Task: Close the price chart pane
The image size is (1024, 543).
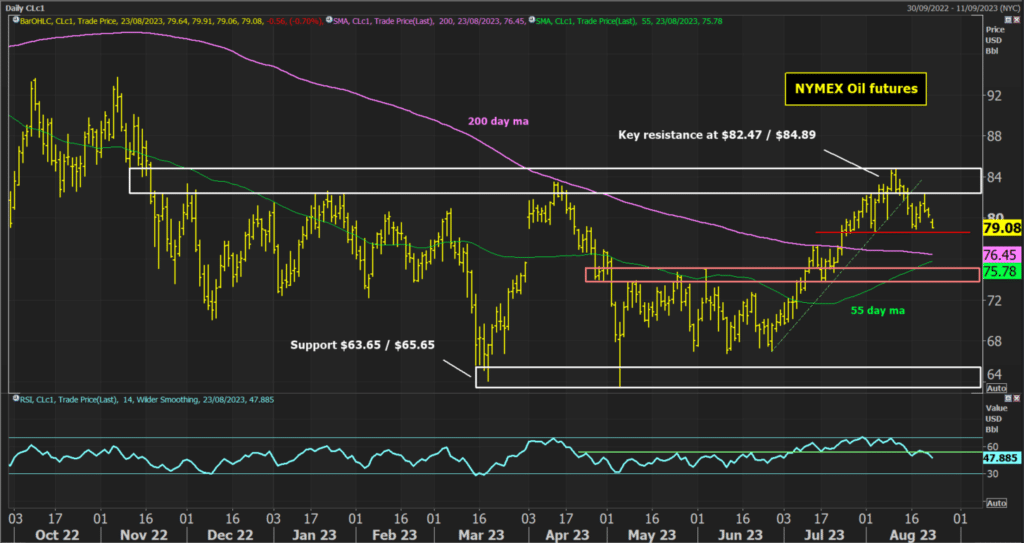Action: tap(1016, 21)
